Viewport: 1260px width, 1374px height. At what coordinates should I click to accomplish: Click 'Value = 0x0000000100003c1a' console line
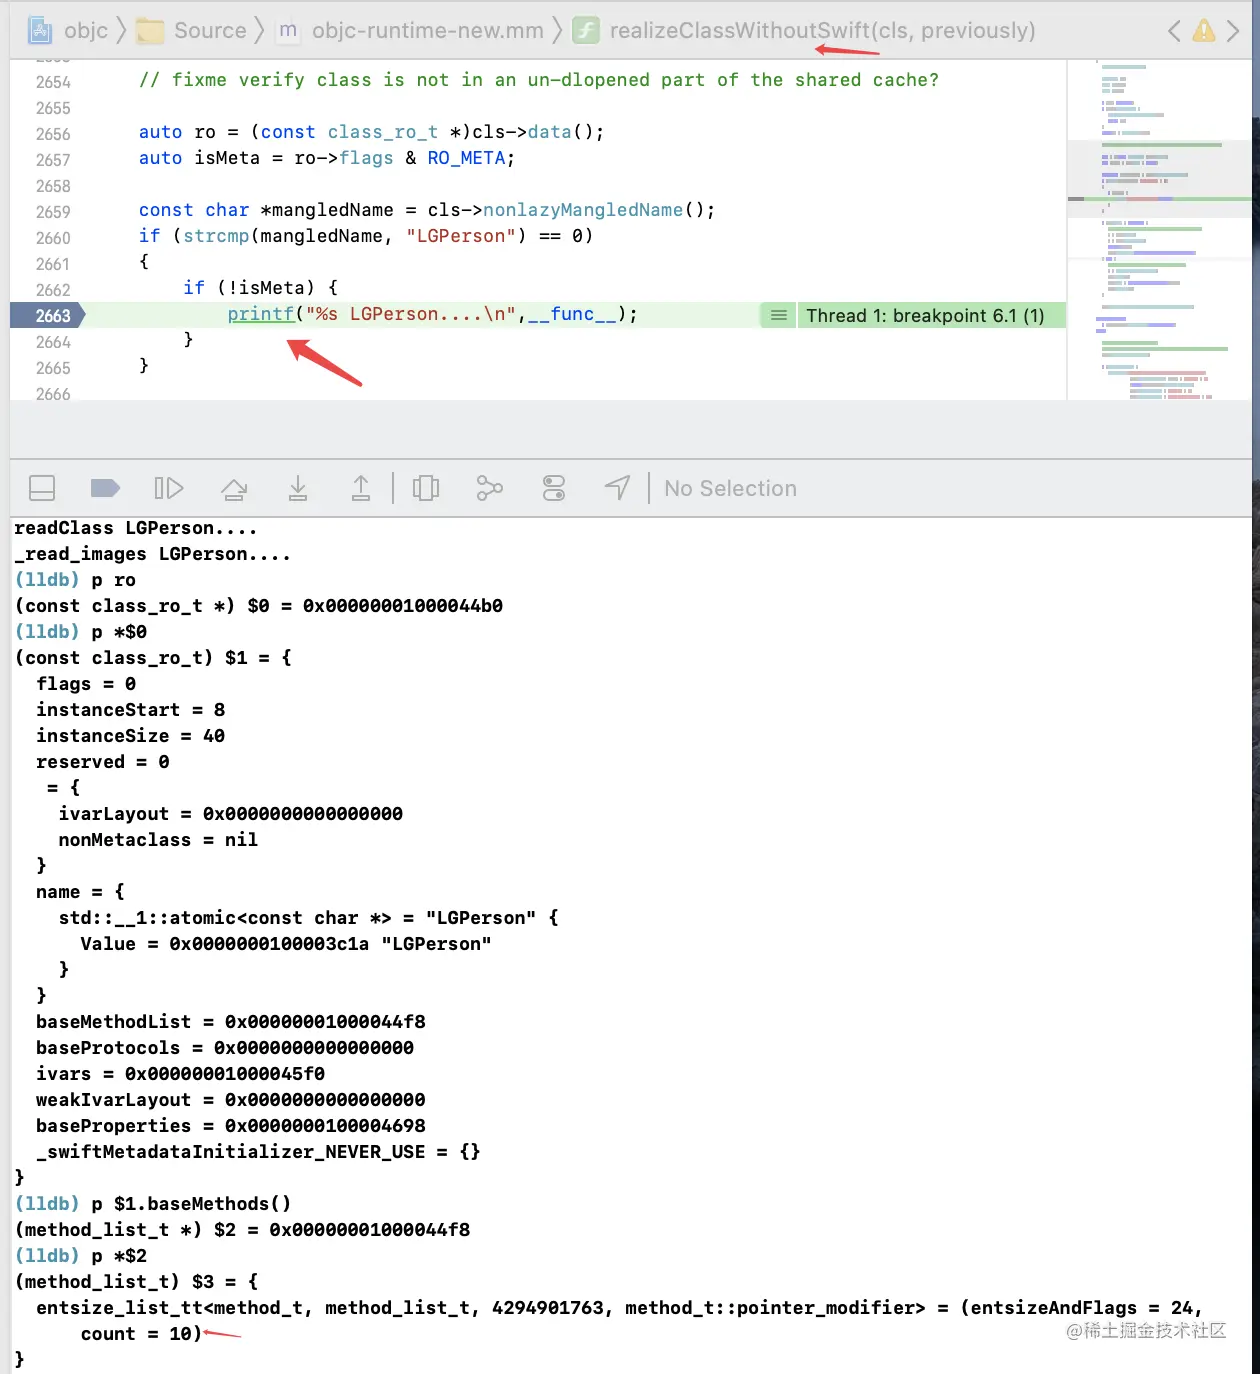pyautogui.click(x=286, y=944)
